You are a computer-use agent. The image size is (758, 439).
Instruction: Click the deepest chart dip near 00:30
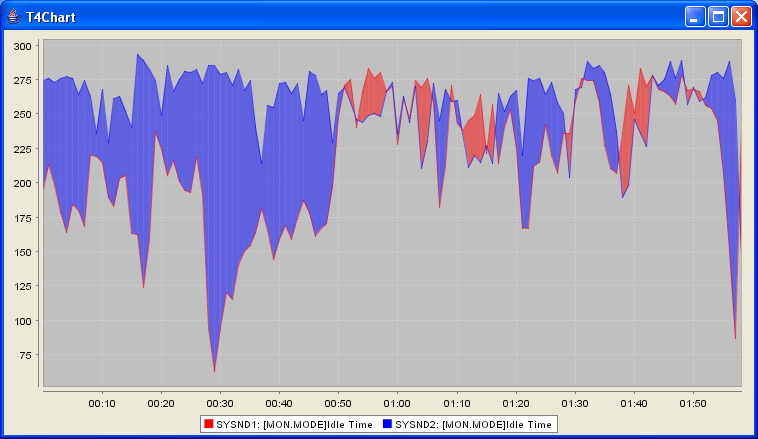[214, 370]
